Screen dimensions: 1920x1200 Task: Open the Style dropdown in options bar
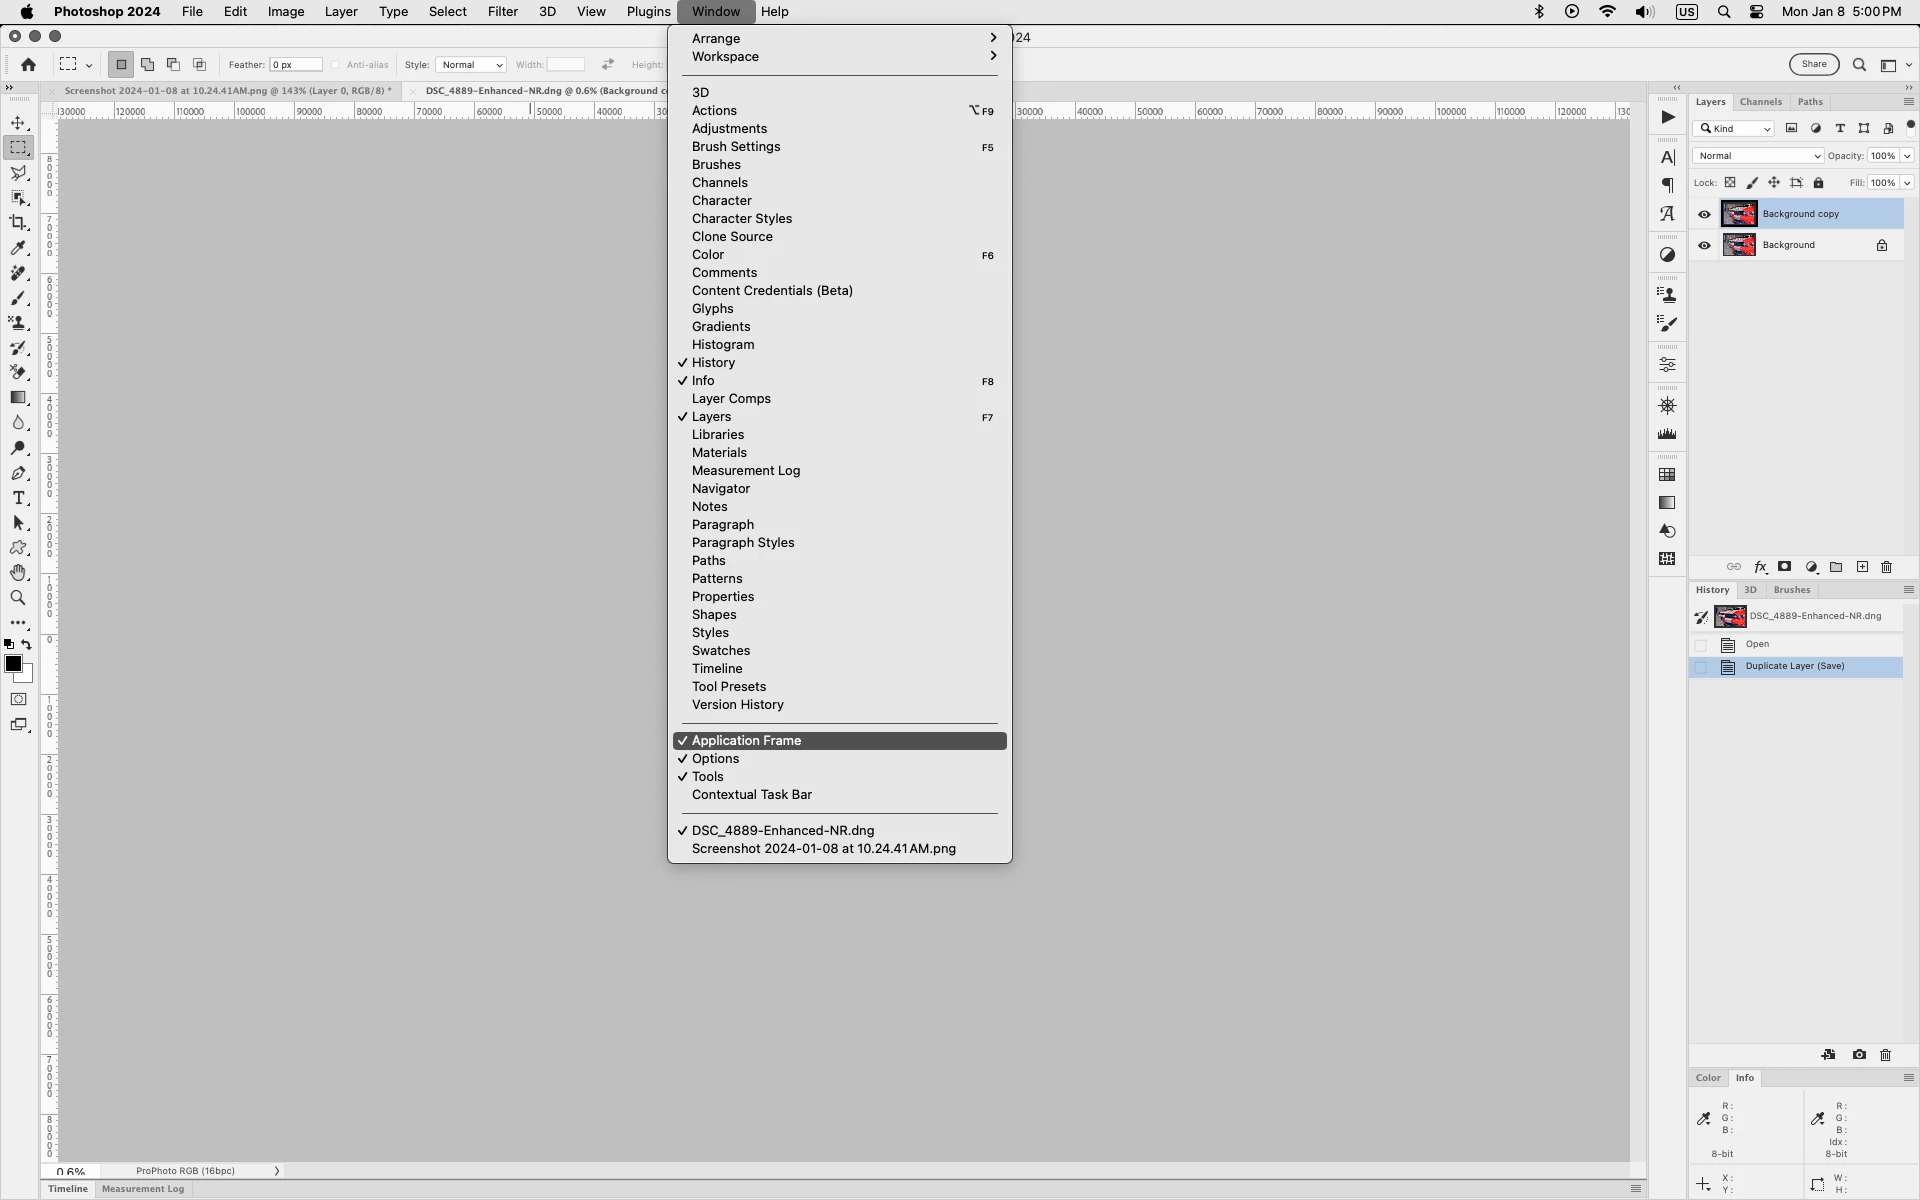pos(471,65)
